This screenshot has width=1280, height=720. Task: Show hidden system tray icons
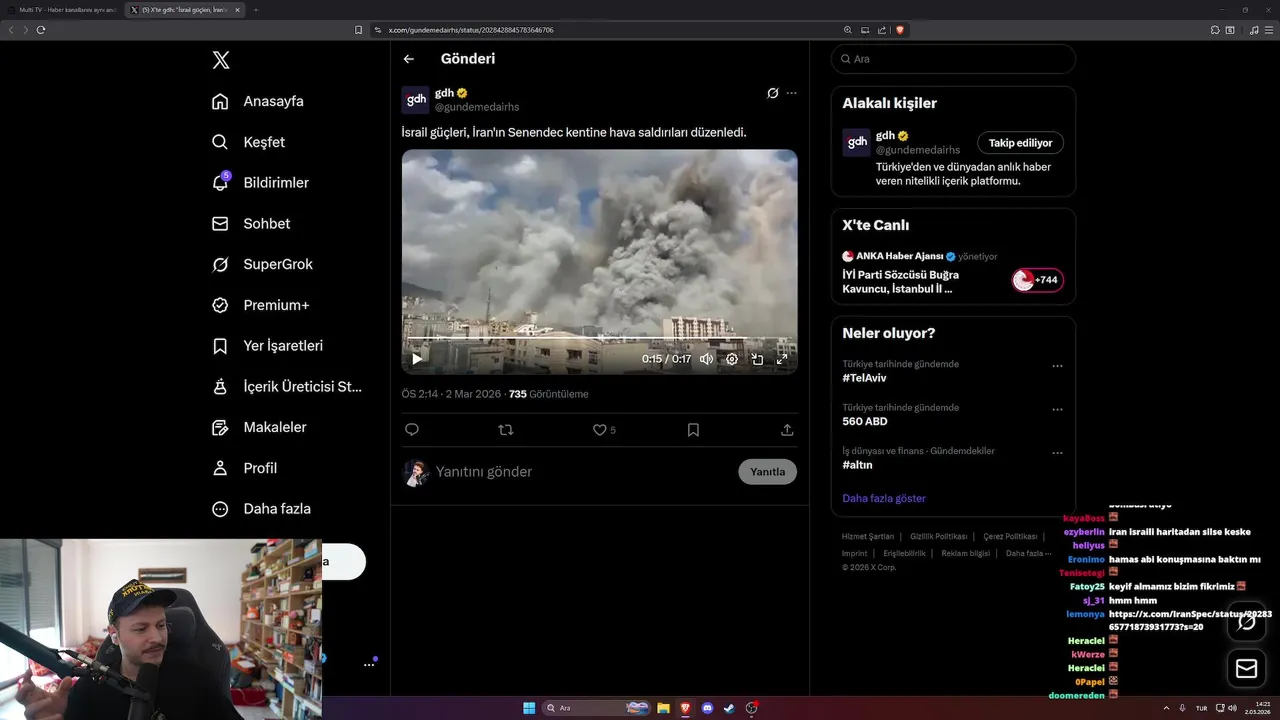pyautogui.click(x=1166, y=708)
